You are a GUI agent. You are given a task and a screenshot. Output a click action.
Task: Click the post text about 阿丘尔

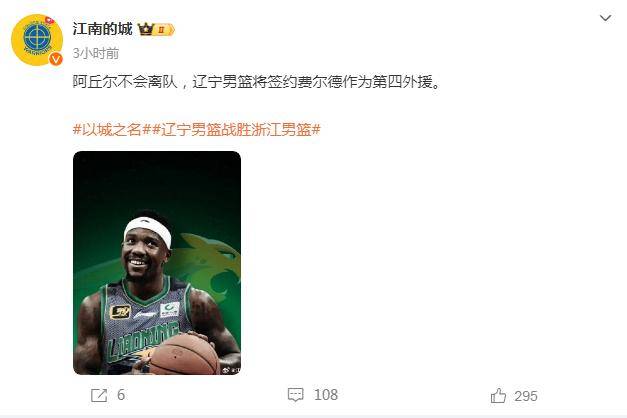point(256,82)
